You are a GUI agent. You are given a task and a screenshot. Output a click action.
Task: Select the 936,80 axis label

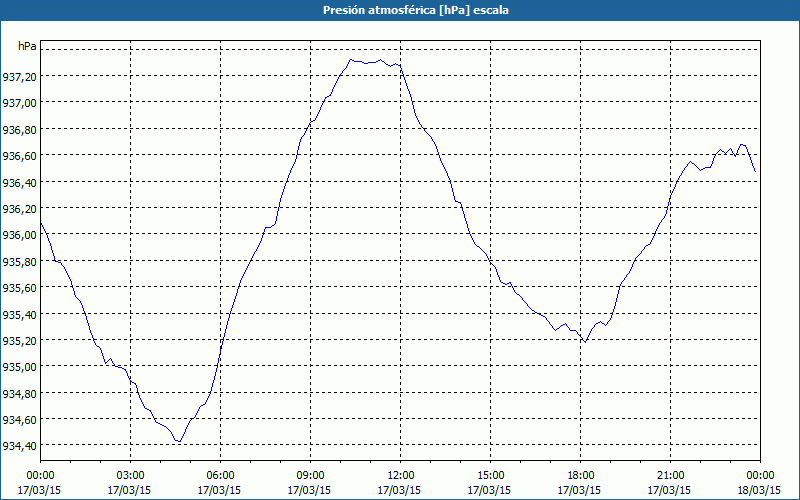[19, 130]
